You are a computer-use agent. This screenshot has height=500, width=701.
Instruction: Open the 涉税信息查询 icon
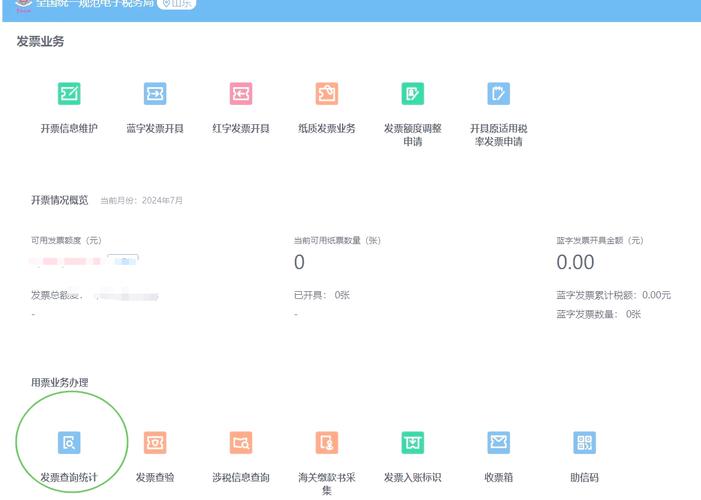click(241, 442)
